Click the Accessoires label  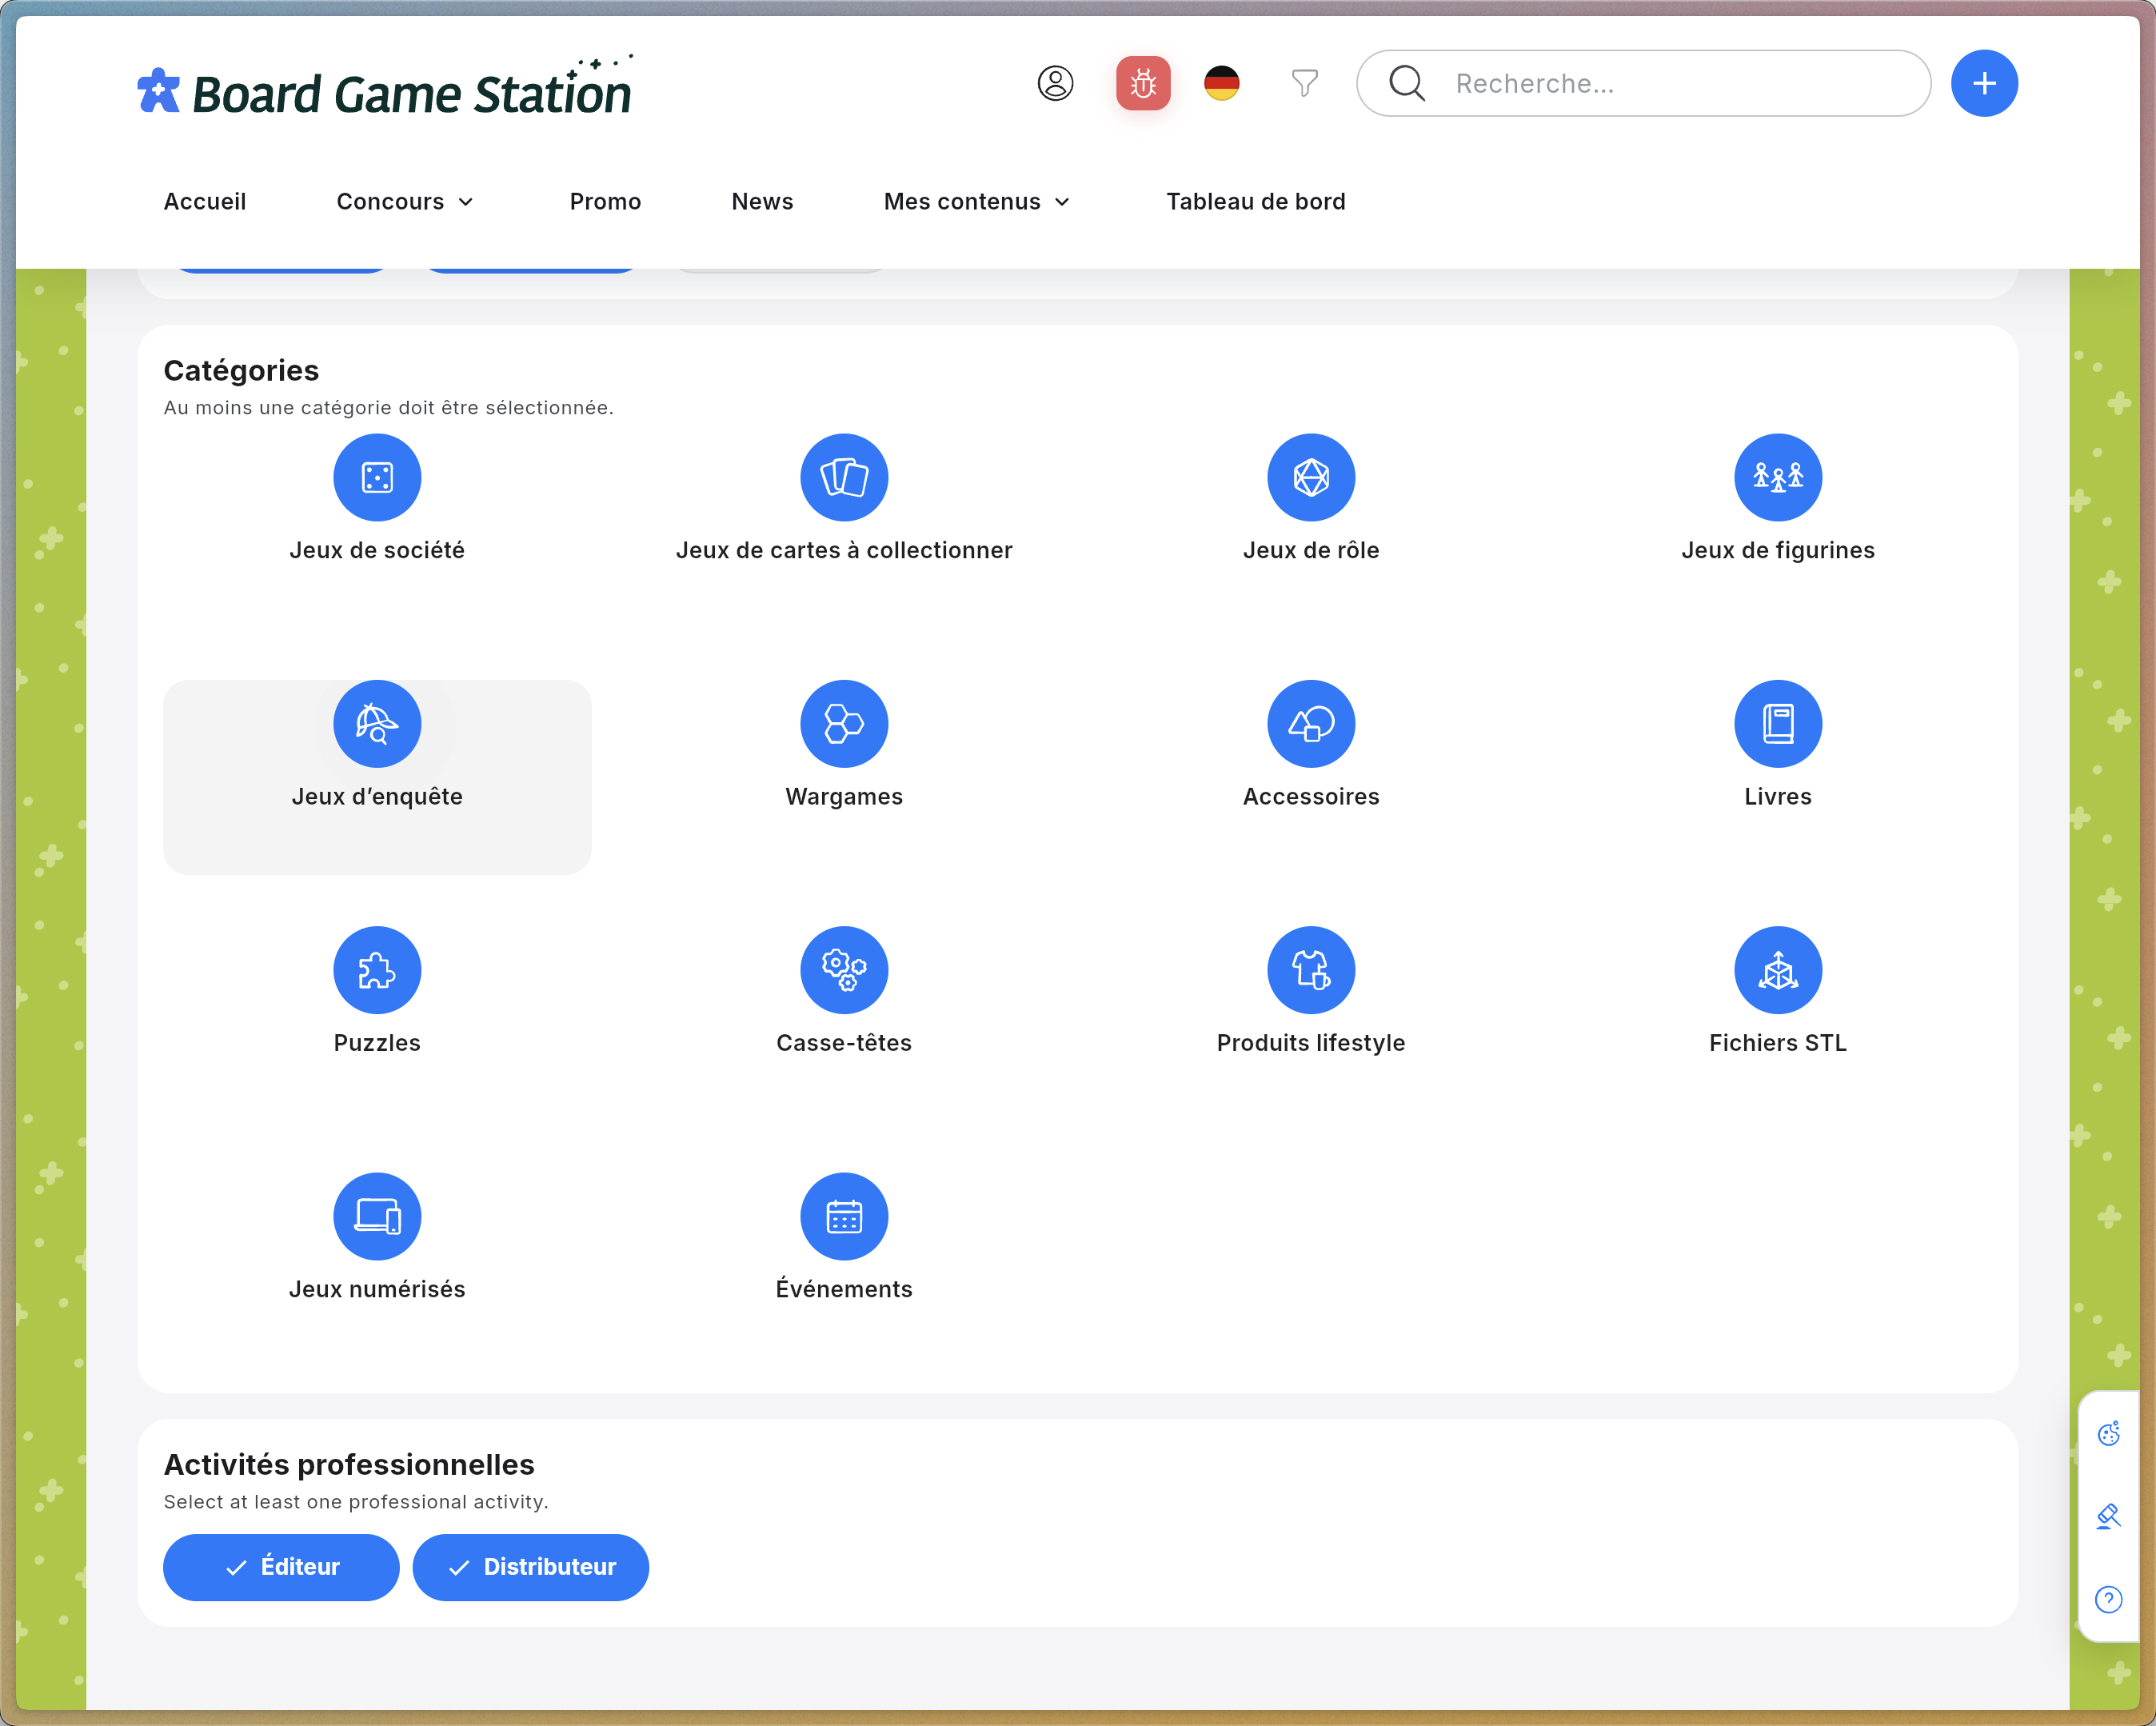coord(1311,796)
